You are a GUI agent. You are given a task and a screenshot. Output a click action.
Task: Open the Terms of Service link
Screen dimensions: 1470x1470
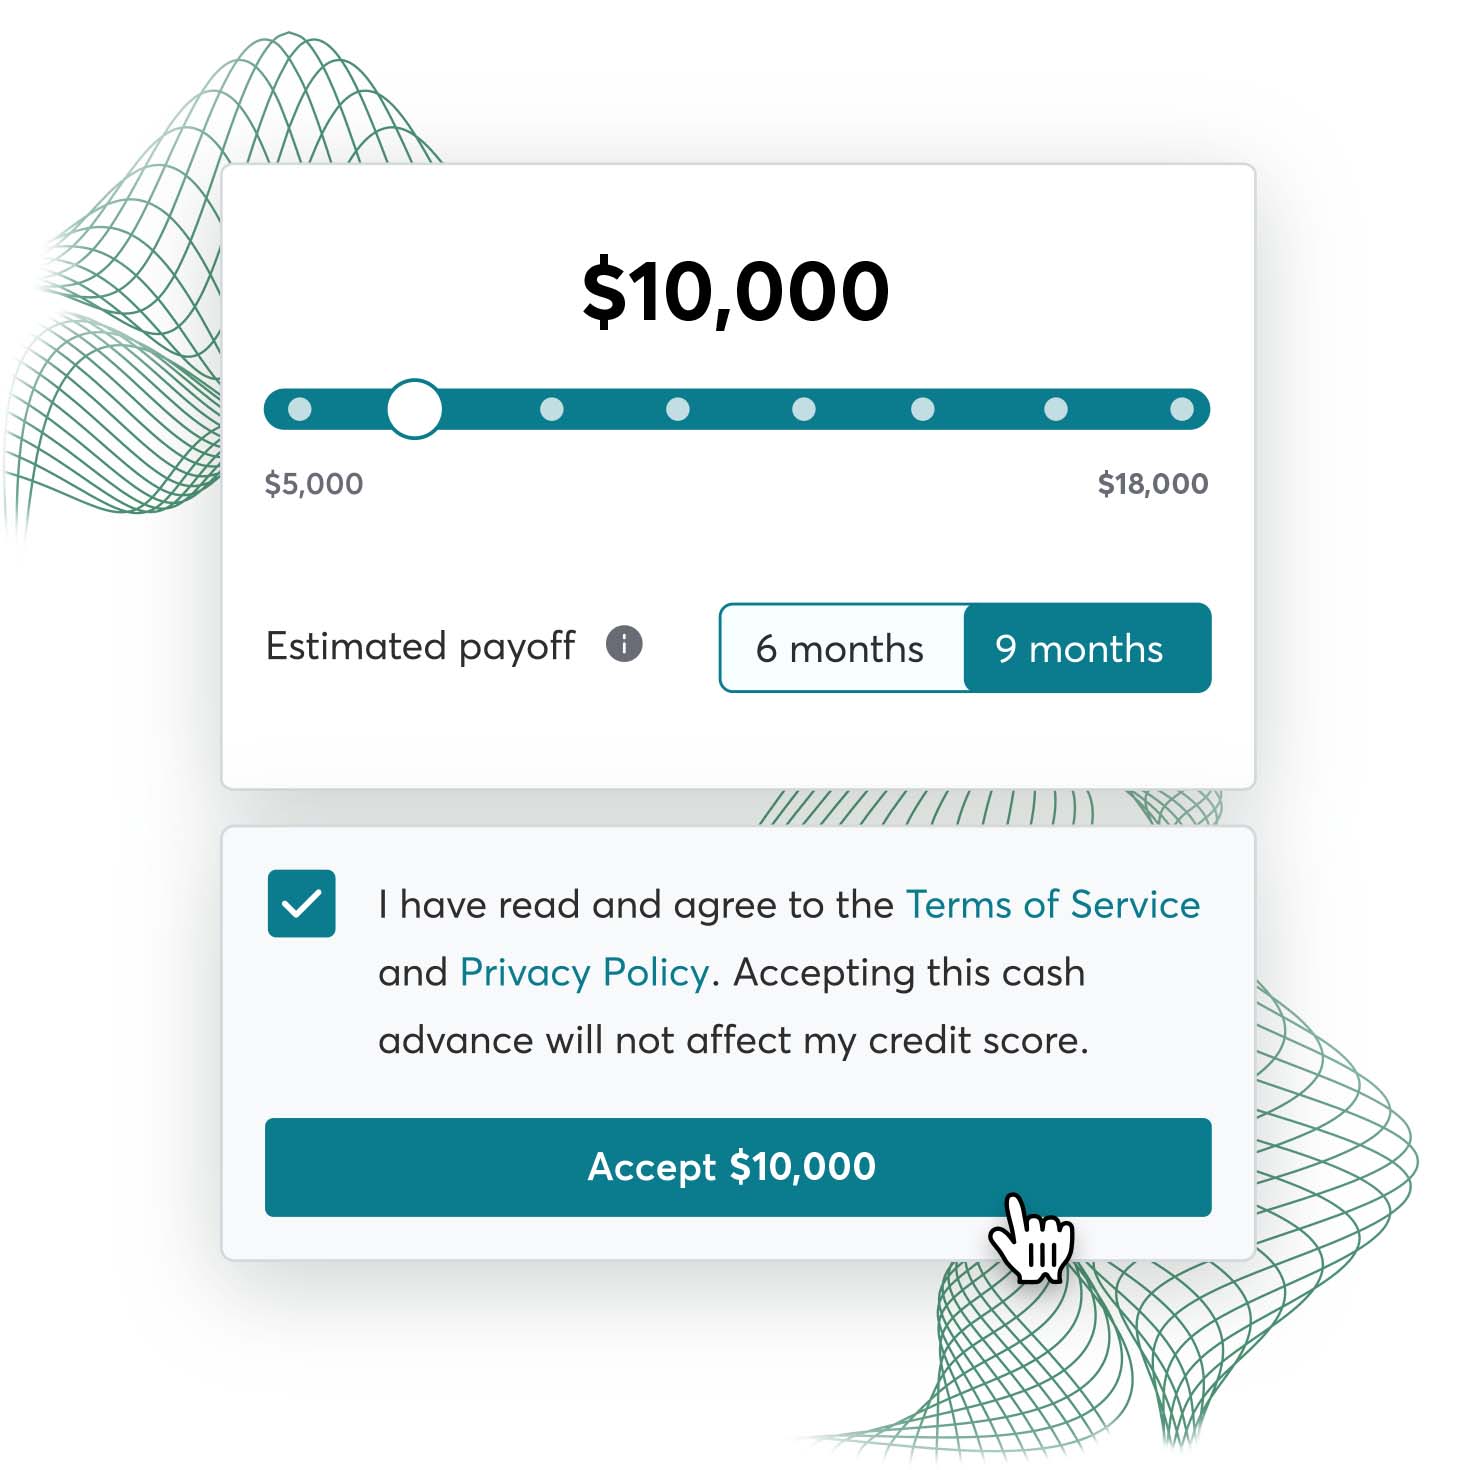tap(1052, 904)
